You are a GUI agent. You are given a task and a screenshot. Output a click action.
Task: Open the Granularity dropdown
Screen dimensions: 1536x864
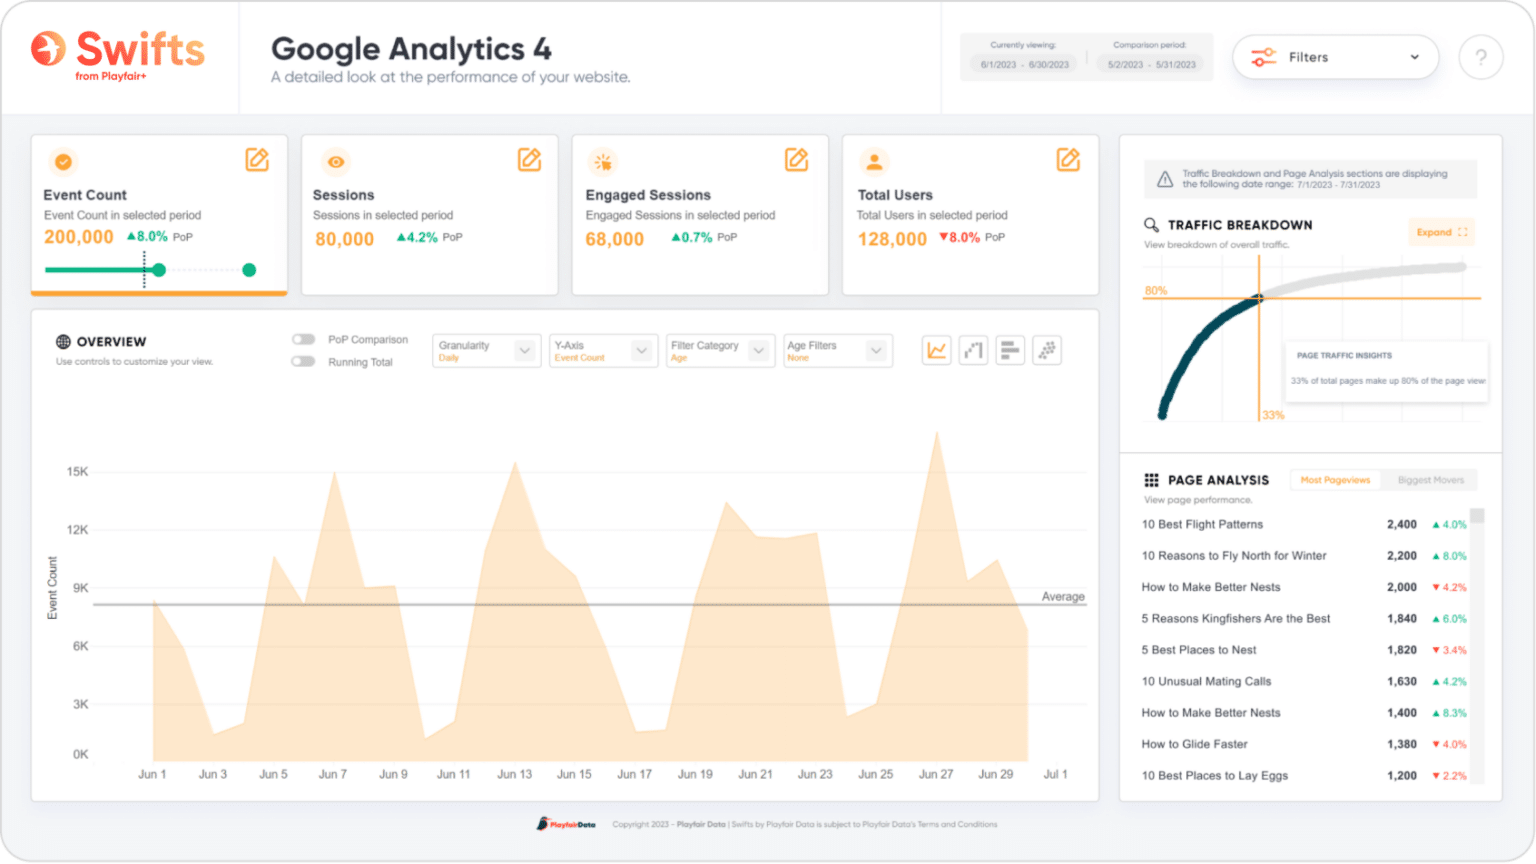[486, 350]
